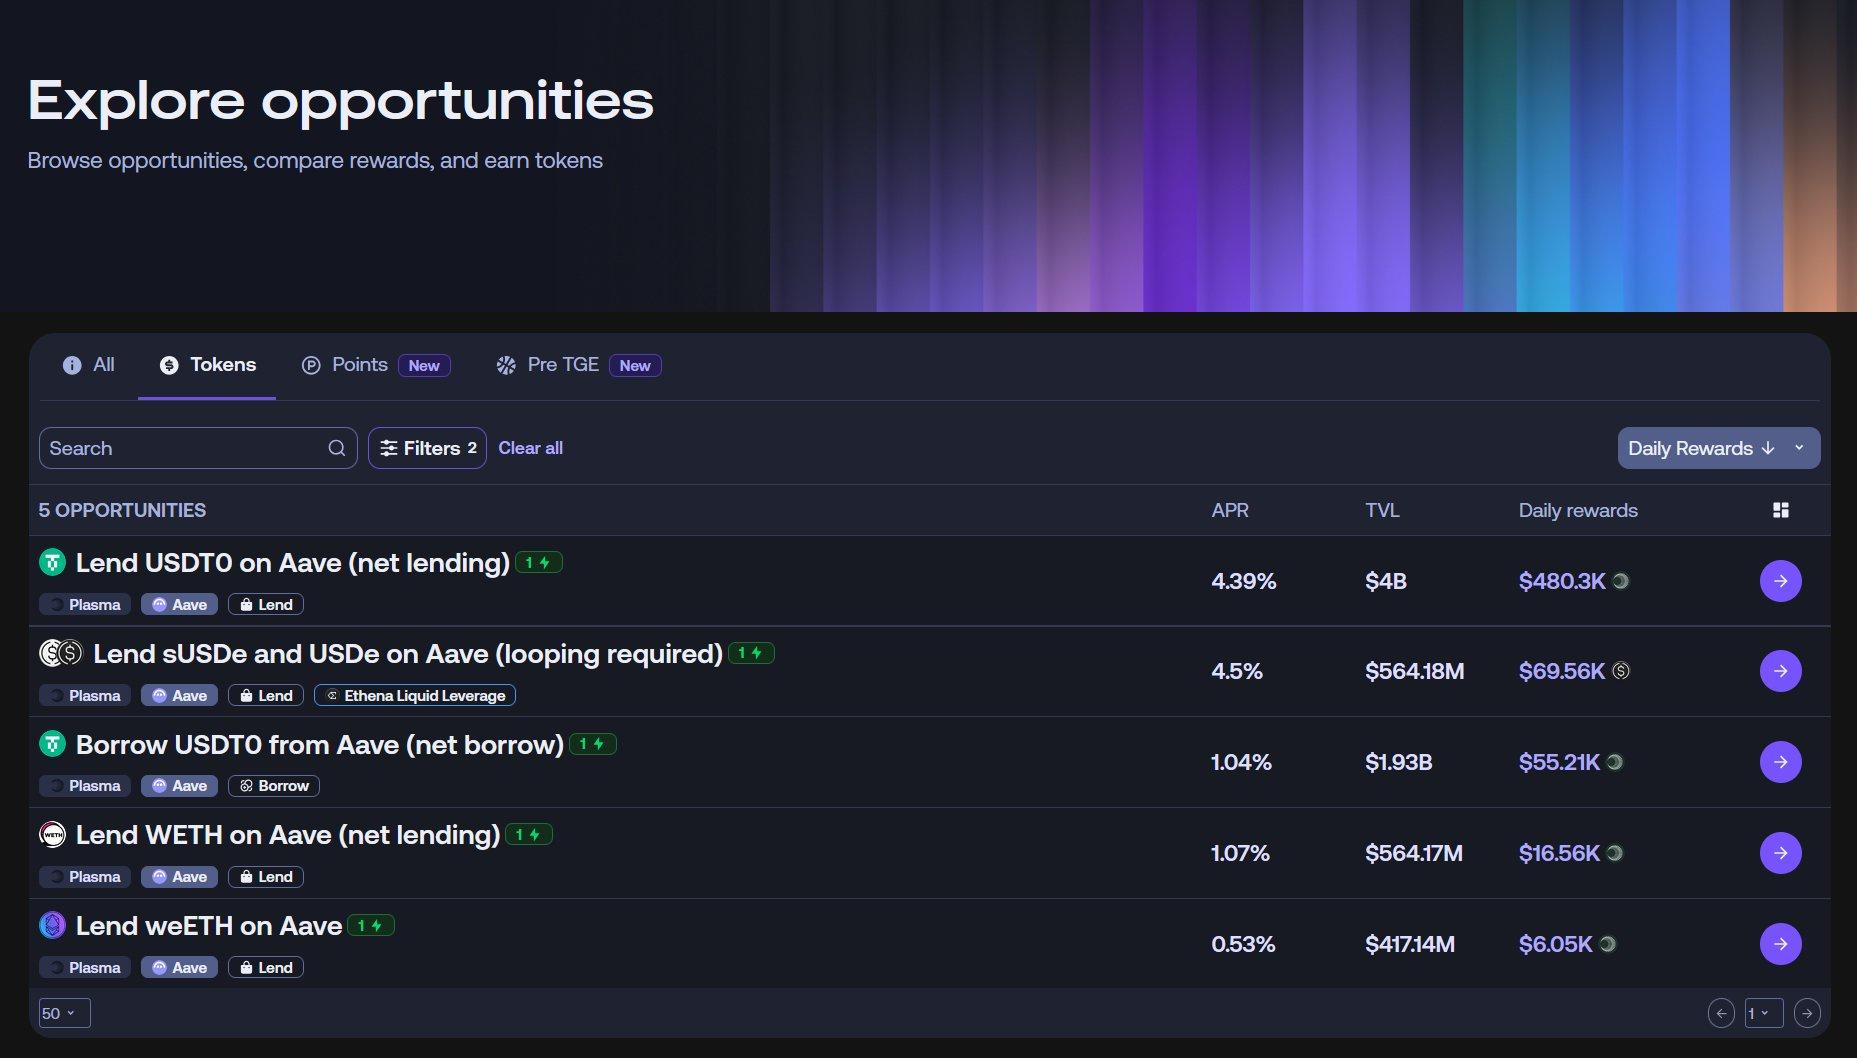
Task: Click the search magnifier icon
Action: point(336,447)
